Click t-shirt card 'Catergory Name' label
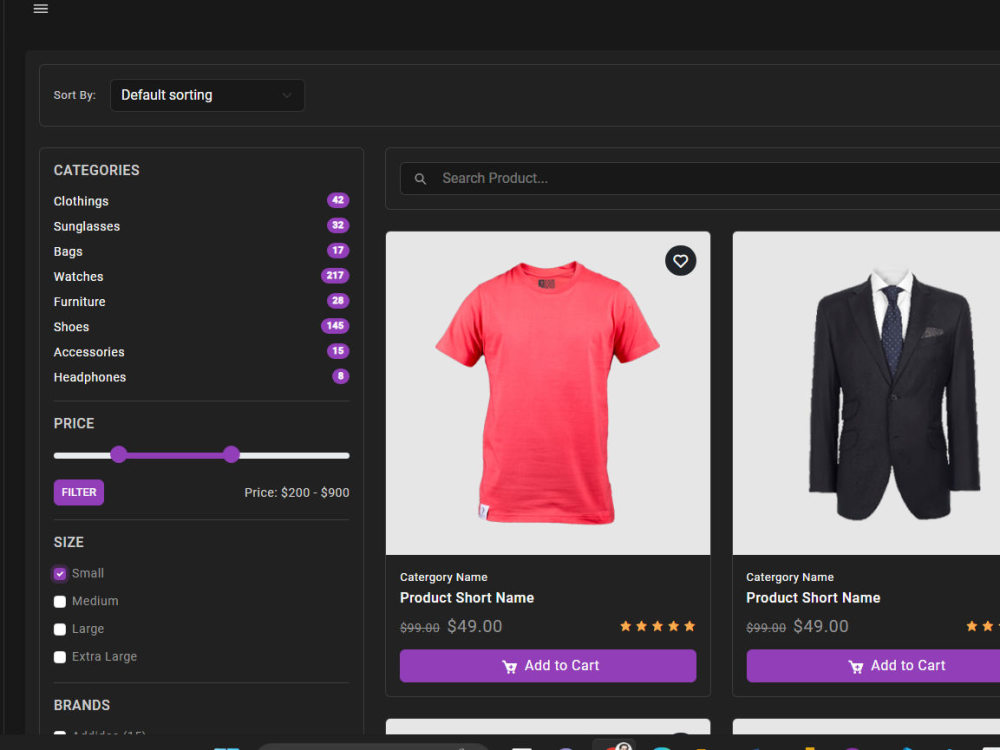The image size is (1000, 750). coord(443,577)
